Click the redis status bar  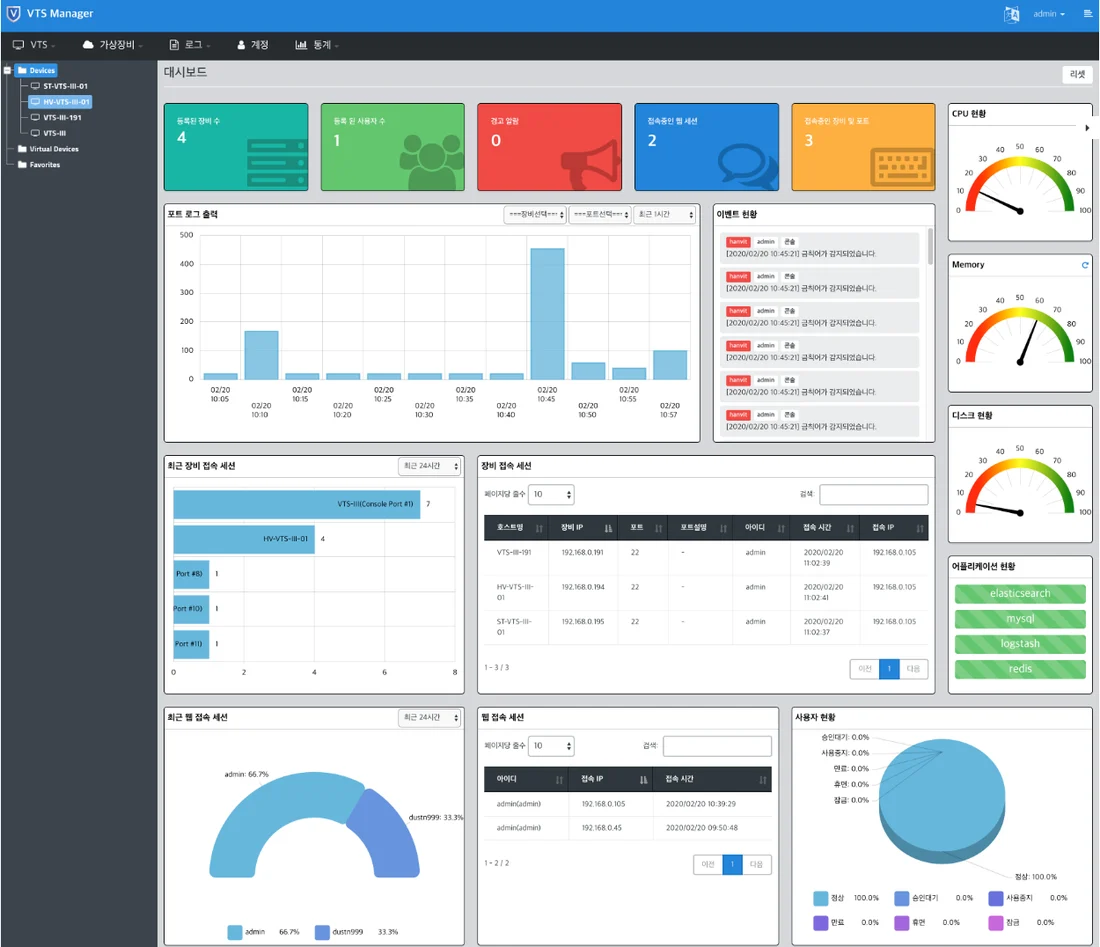1020,669
